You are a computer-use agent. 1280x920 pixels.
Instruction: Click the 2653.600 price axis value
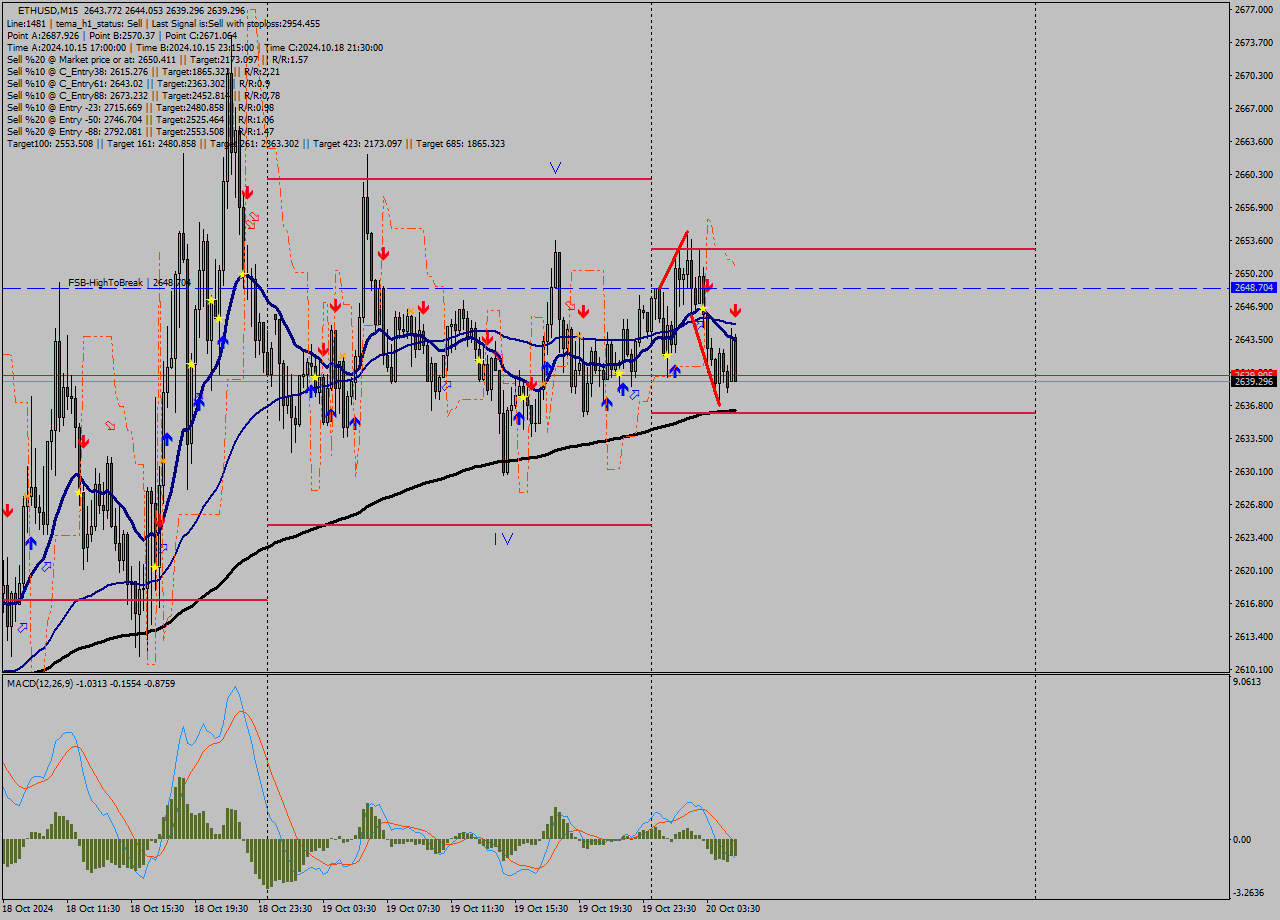[x=1253, y=240]
